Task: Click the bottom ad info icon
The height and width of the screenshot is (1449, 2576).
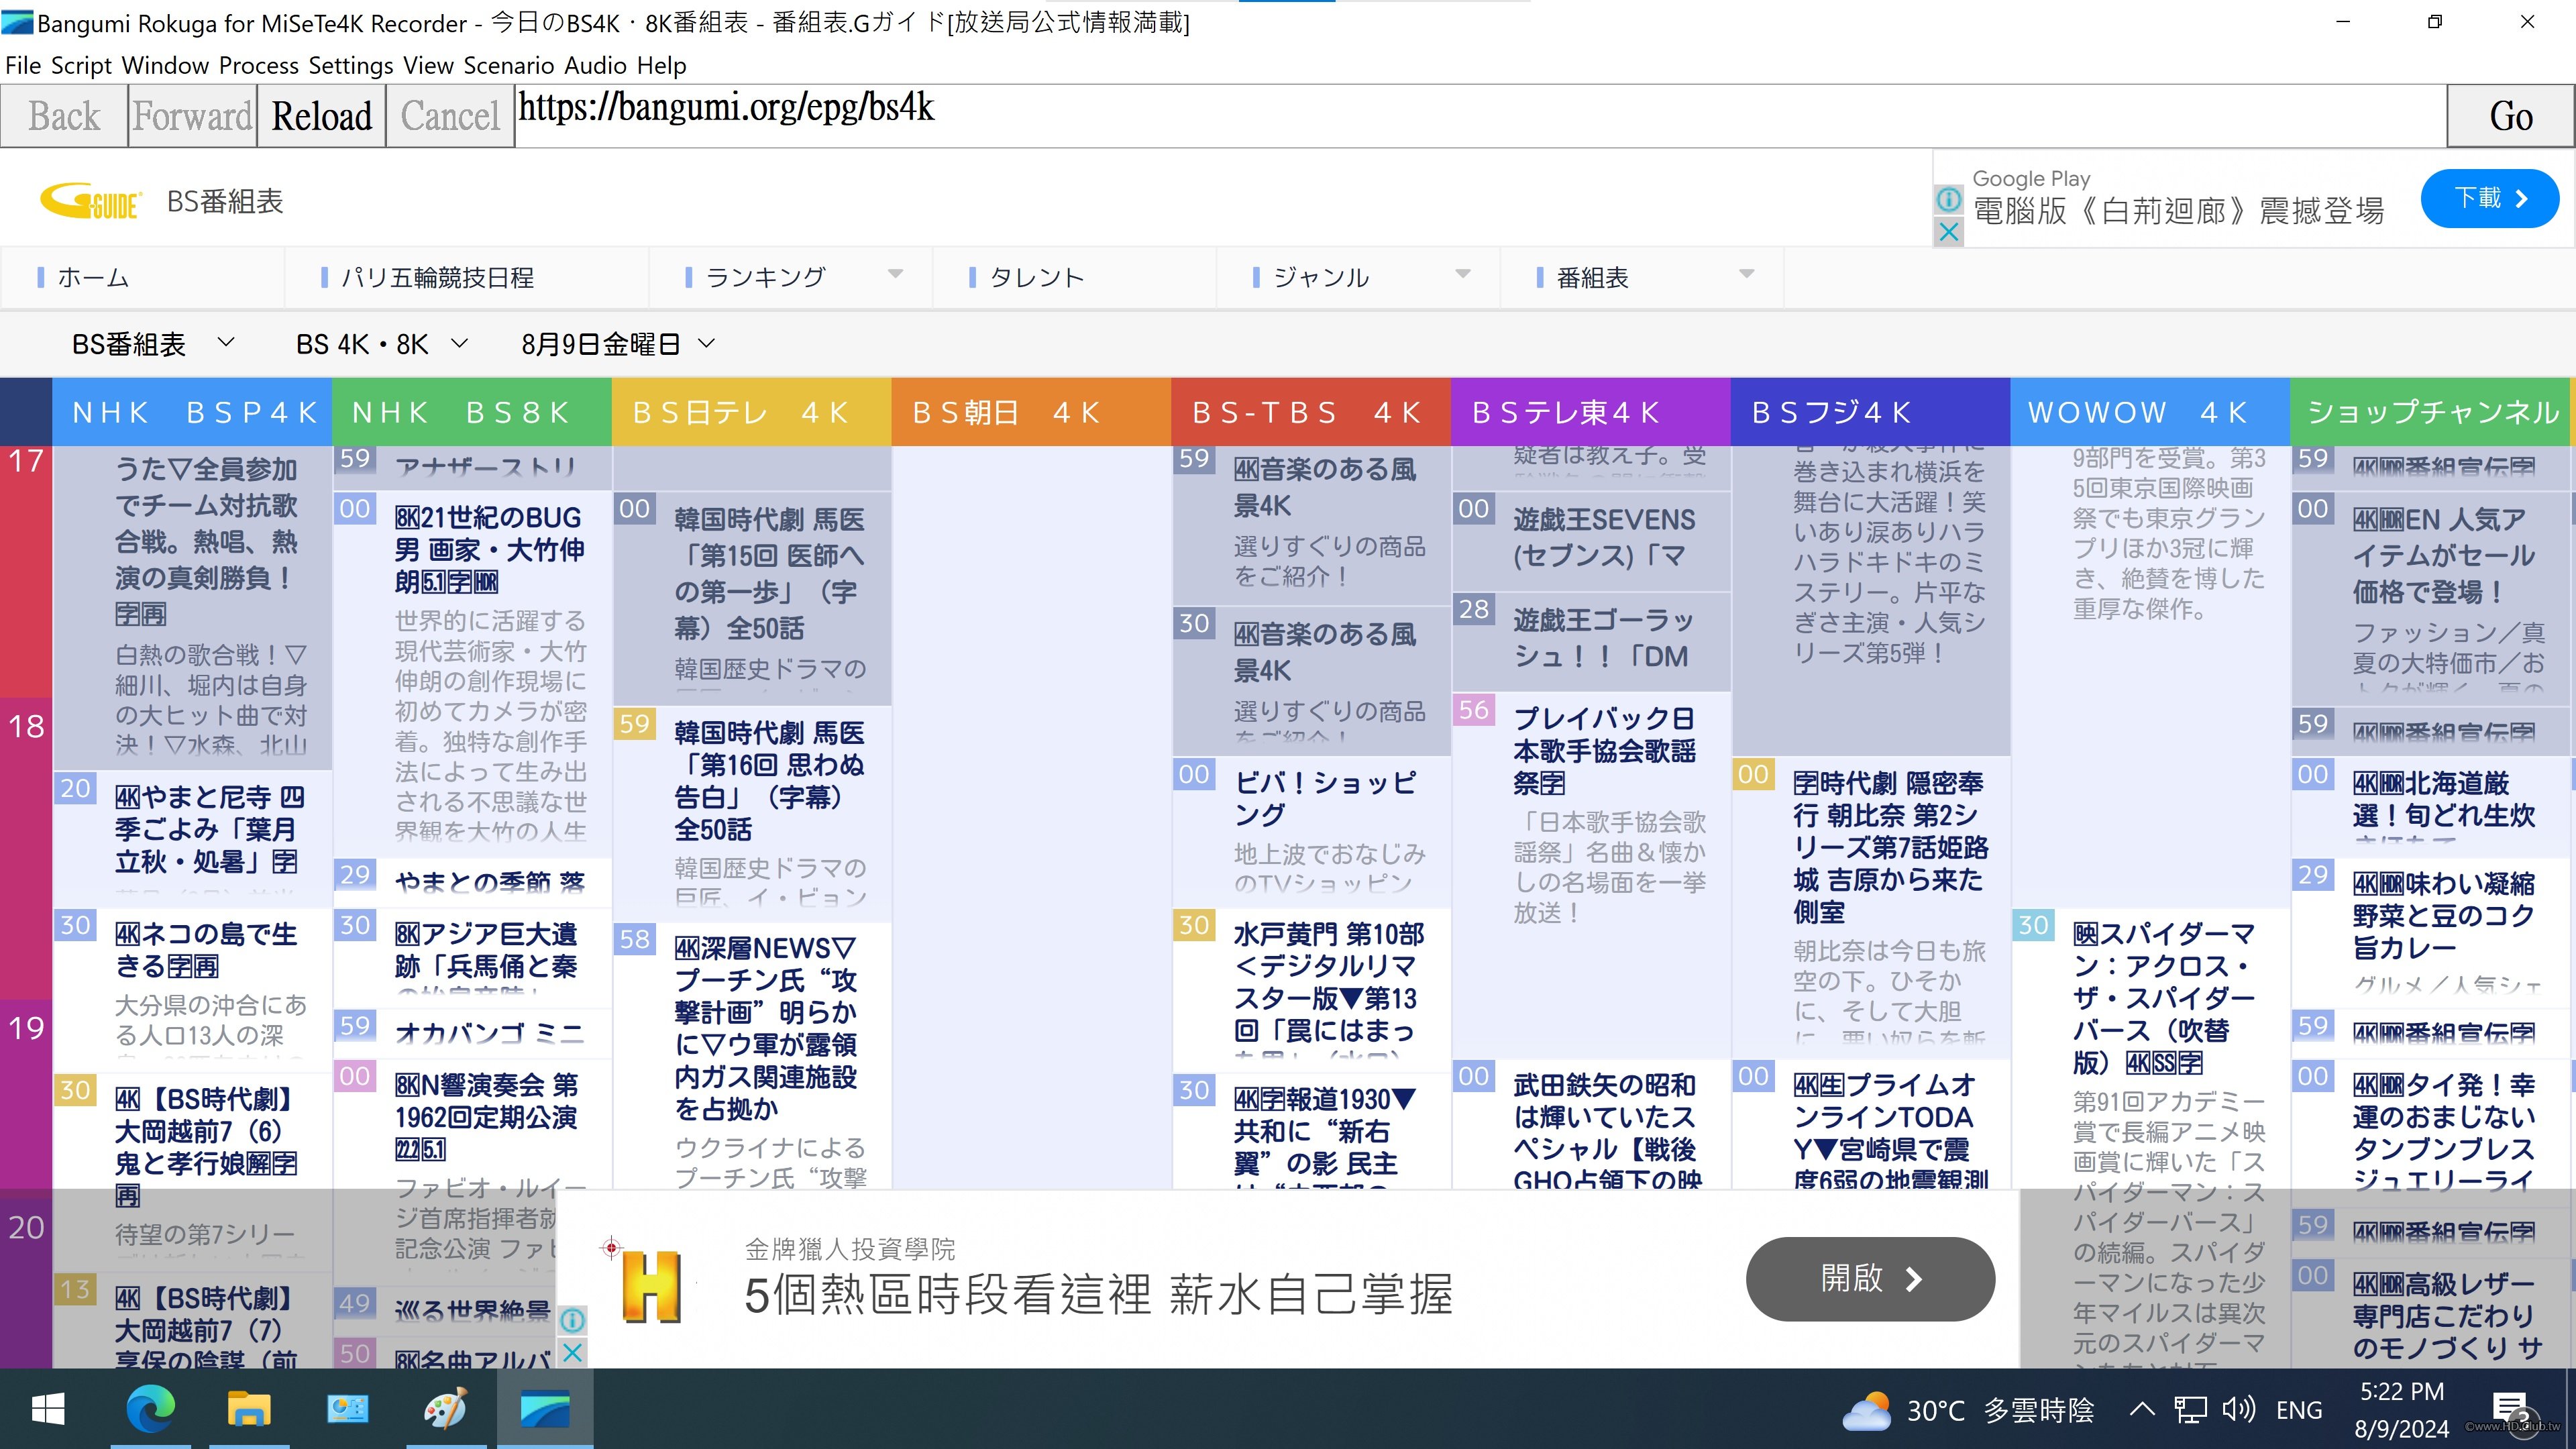Action: (572, 1320)
